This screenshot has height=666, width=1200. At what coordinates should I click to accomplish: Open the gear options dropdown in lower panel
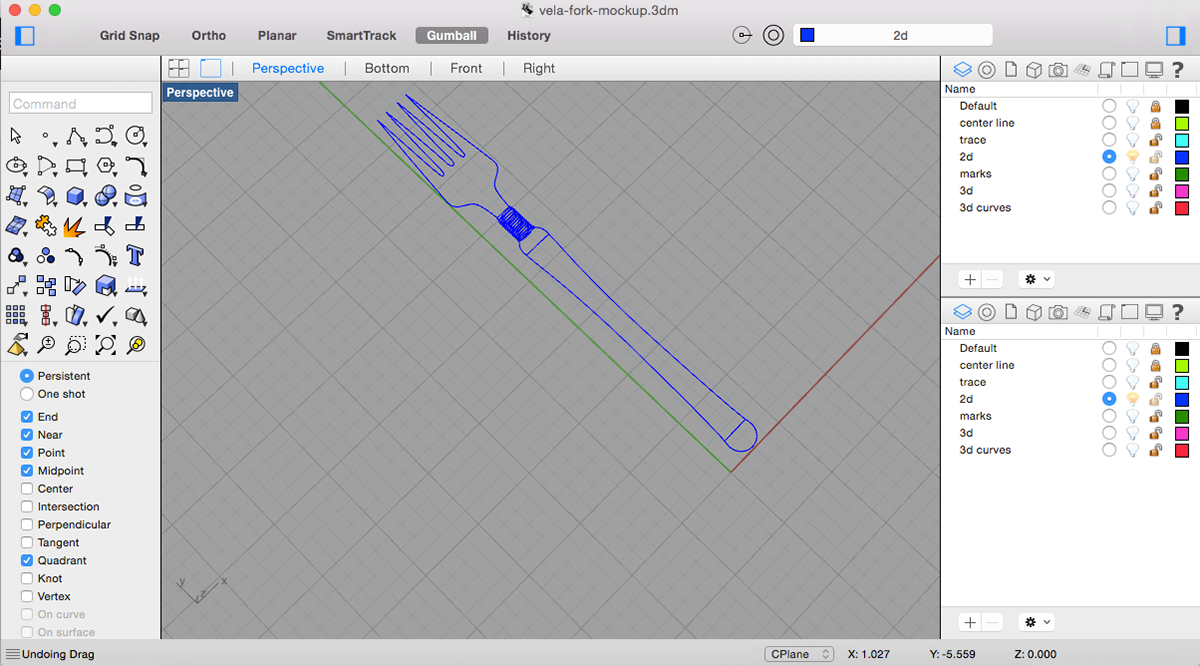[x=1036, y=622]
